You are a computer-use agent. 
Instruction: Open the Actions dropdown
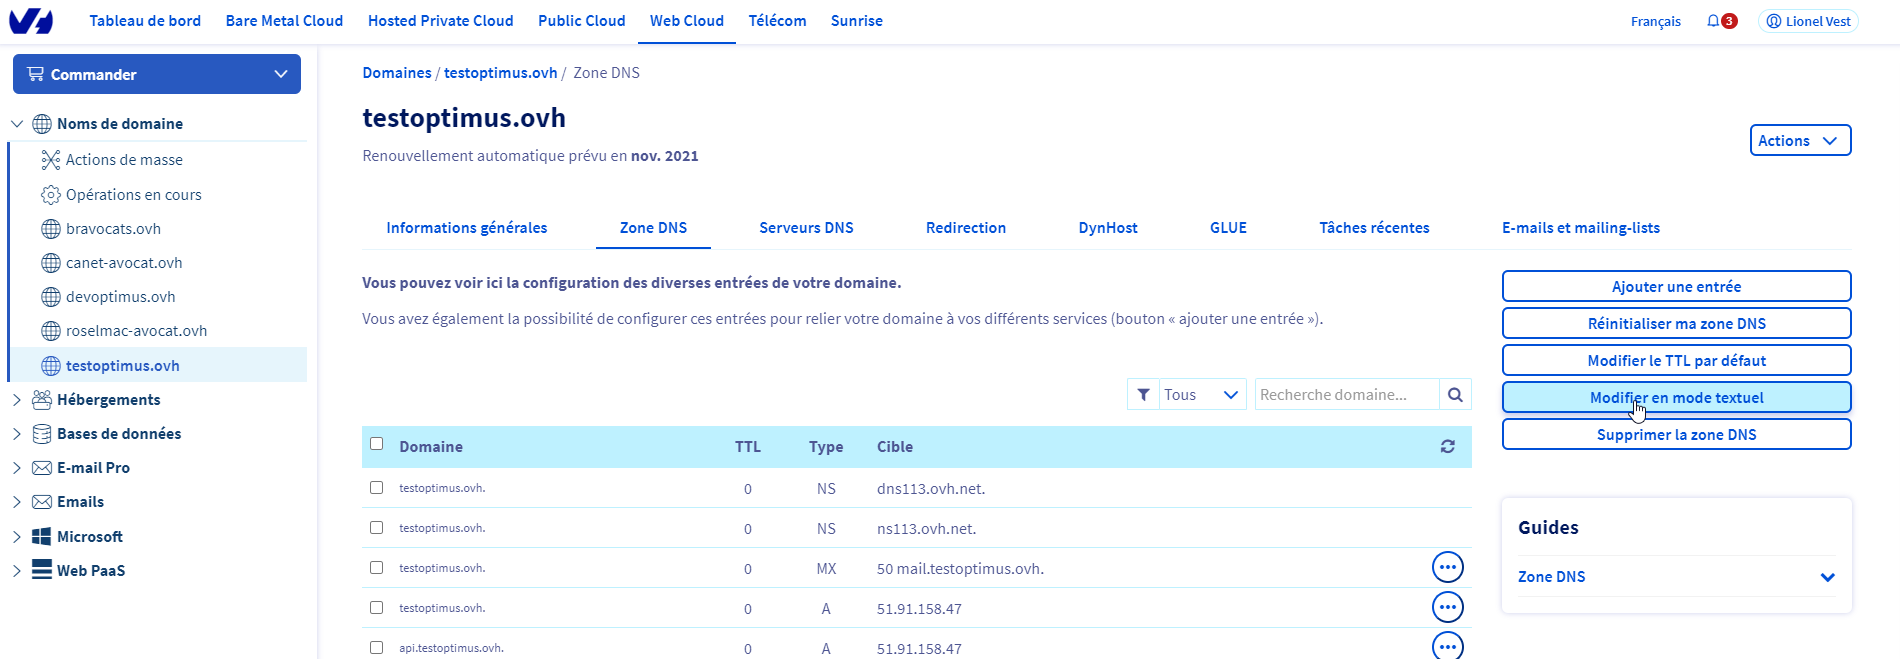tap(1800, 141)
